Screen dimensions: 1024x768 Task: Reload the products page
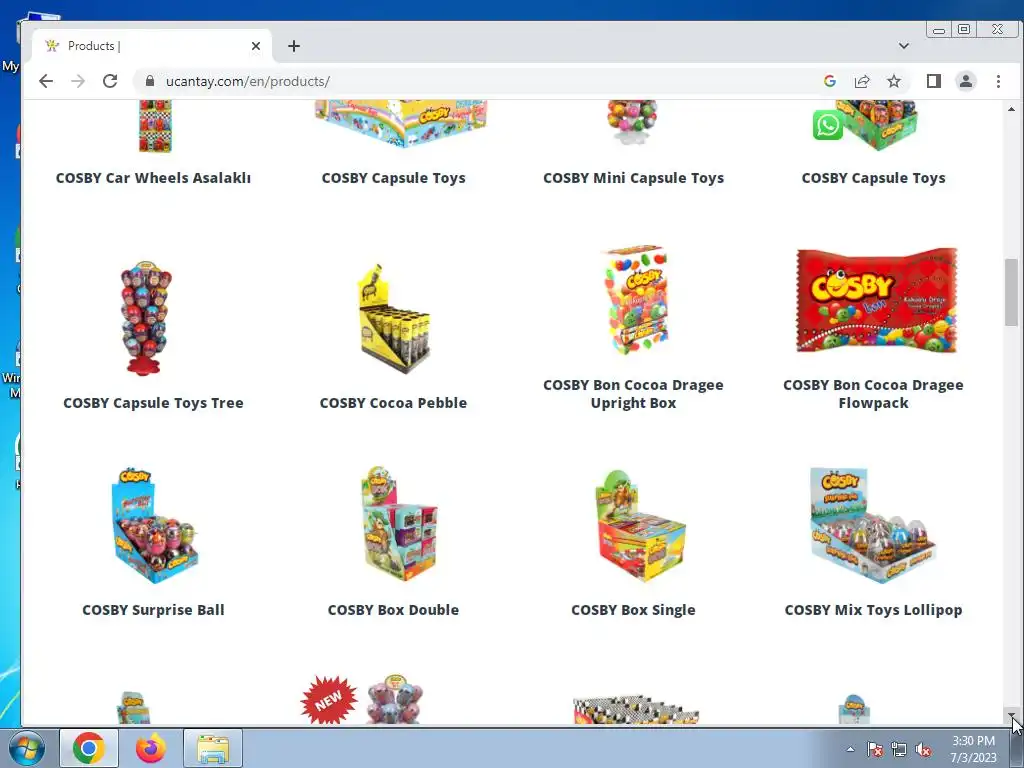110,81
